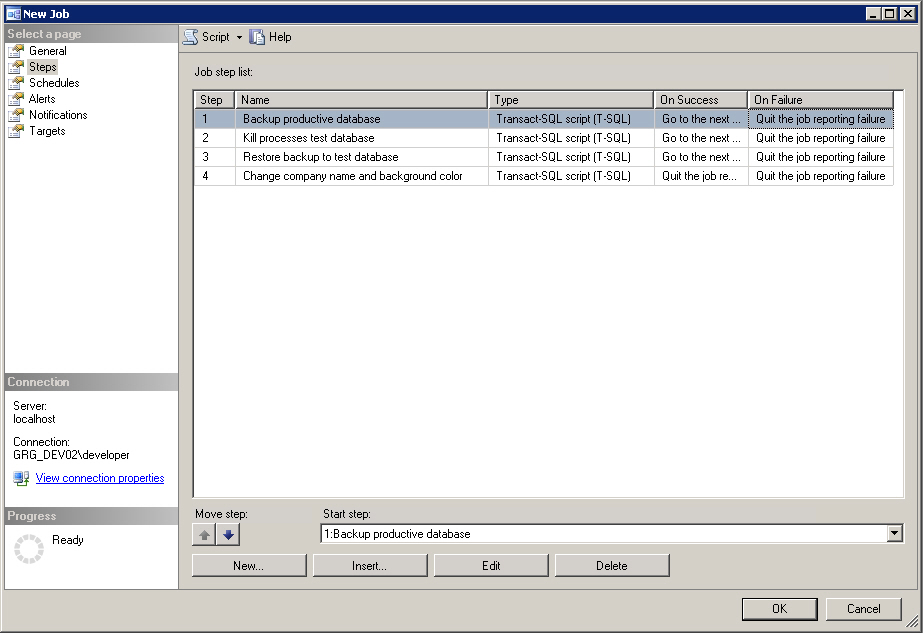
Task: Click step number 4 cell
Action: 214,175
